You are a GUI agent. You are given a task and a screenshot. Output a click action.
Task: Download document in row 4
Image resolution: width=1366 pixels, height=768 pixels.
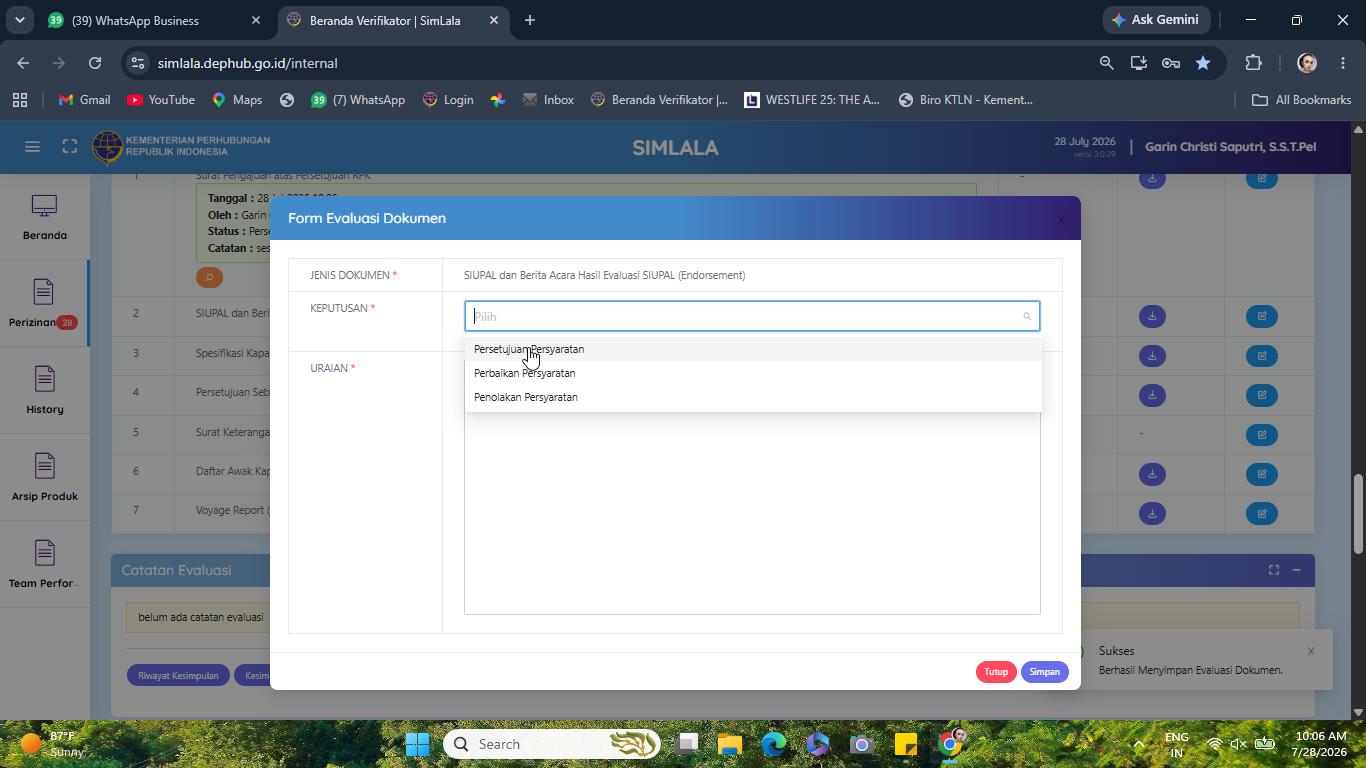click(x=1152, y=395)
